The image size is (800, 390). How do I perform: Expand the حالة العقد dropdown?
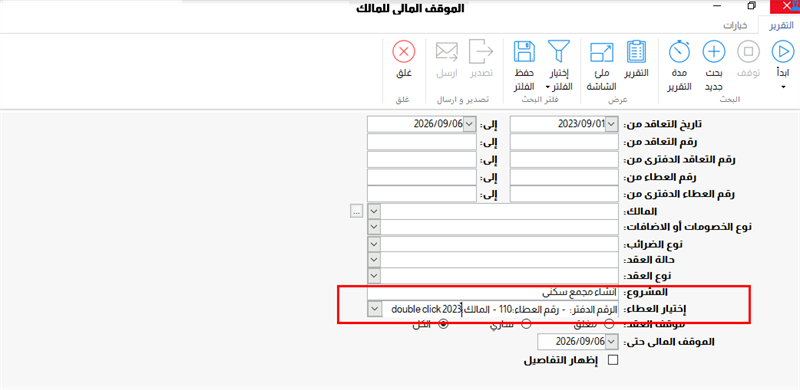(374, 259)
